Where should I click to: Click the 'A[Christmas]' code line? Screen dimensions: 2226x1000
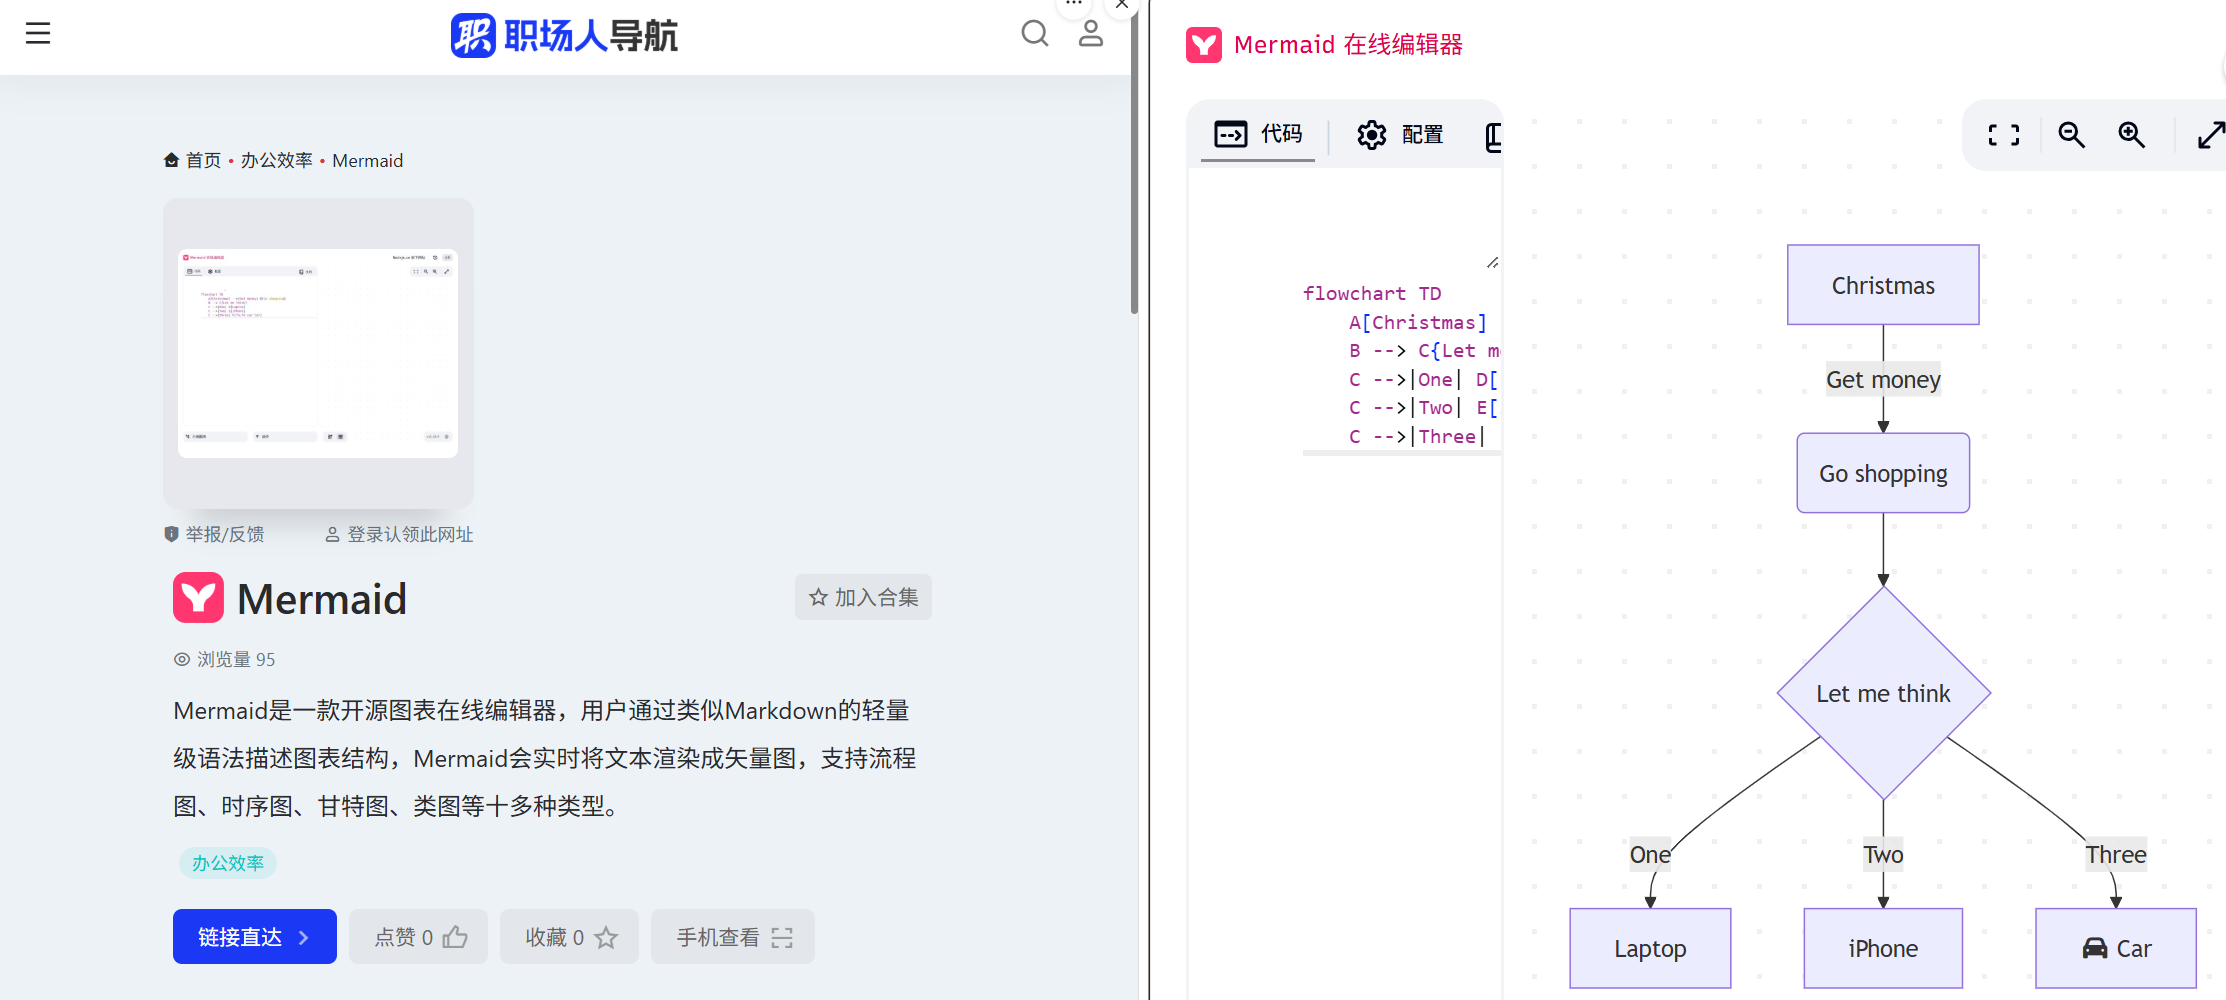tap(1418, 323)
